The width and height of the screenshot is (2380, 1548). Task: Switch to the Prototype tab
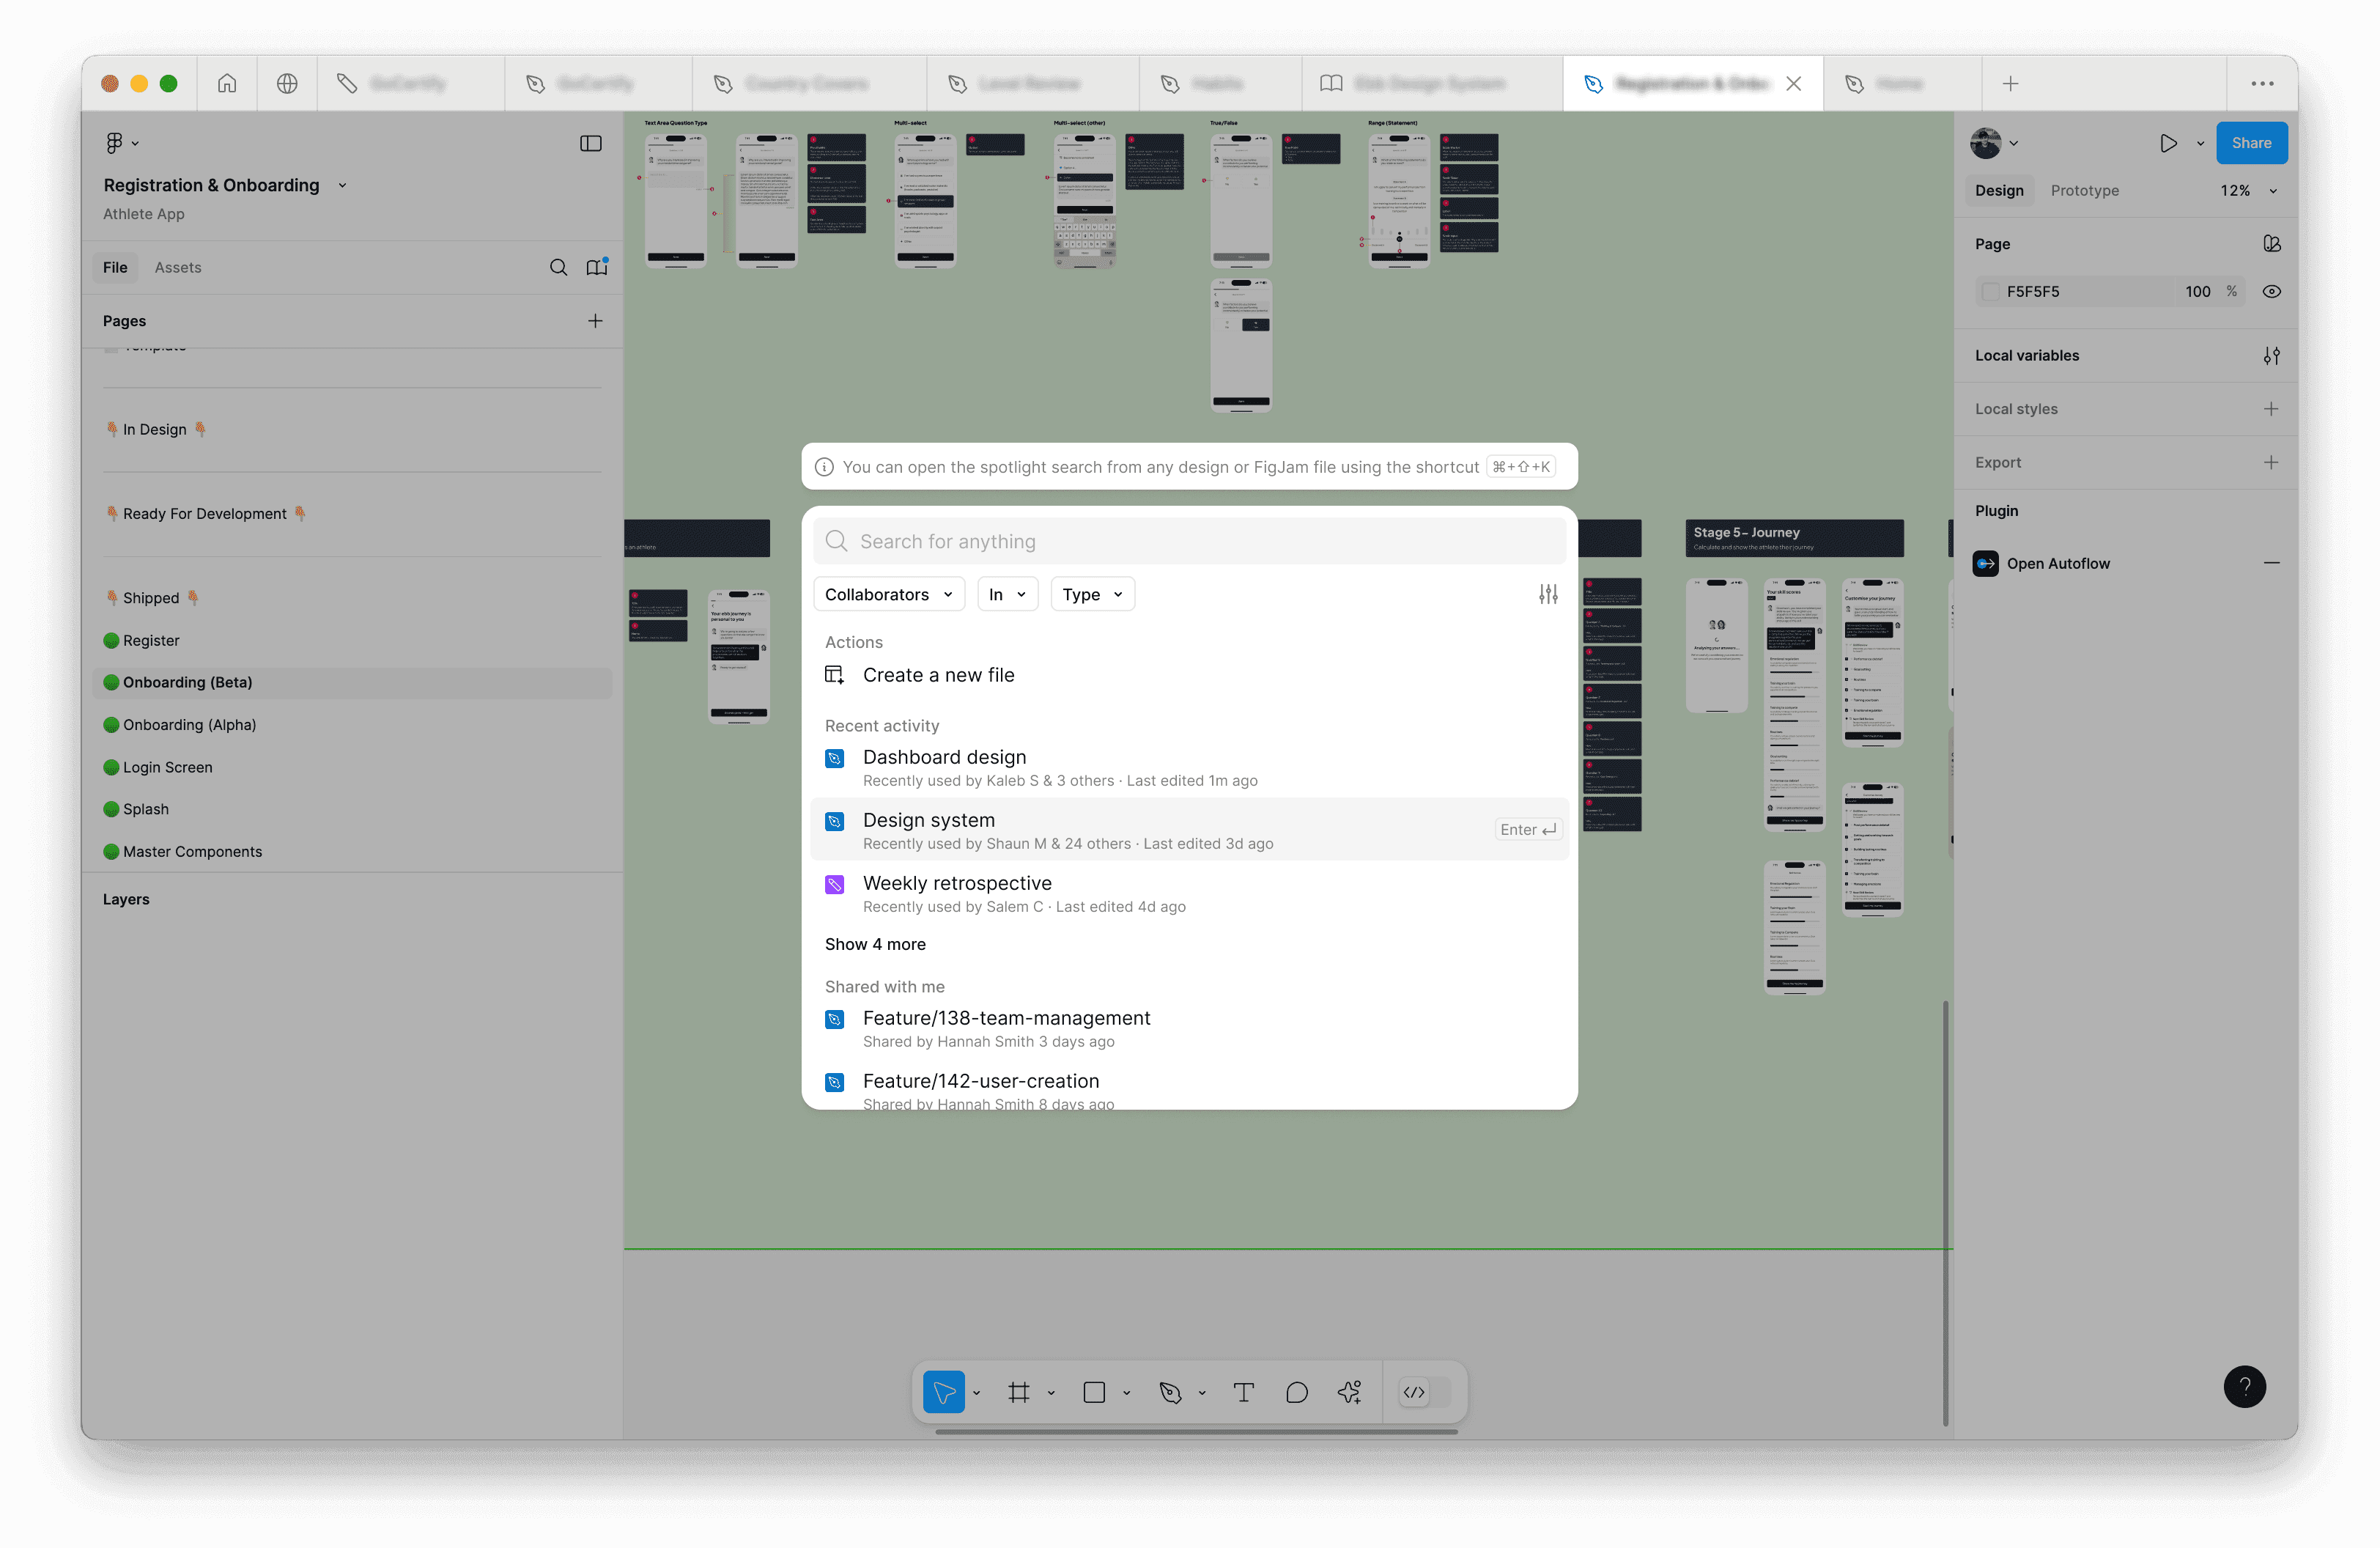[x=2084, y=191]
